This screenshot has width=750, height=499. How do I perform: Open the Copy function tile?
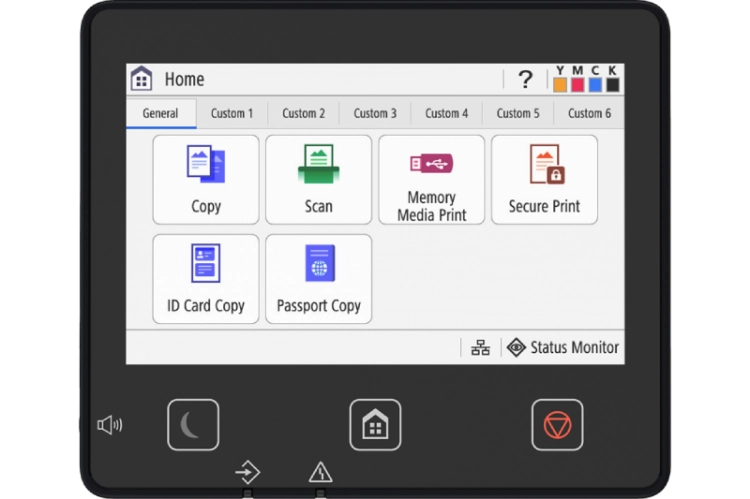pos(206,179)
